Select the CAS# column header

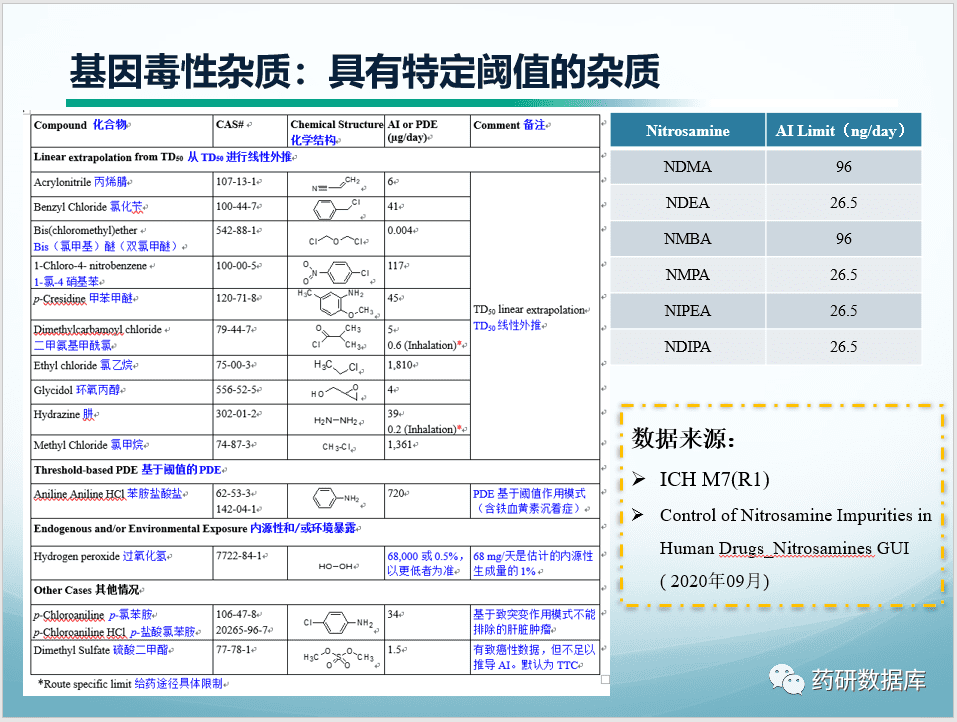[250, 131]
